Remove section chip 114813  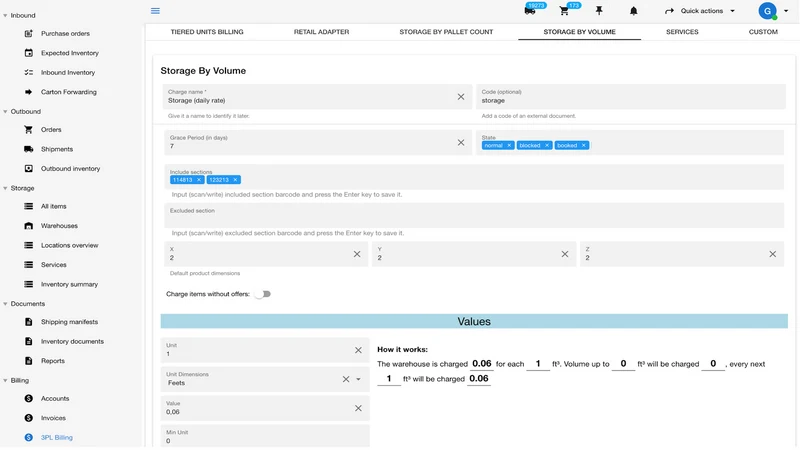click(x=199, y=180)
